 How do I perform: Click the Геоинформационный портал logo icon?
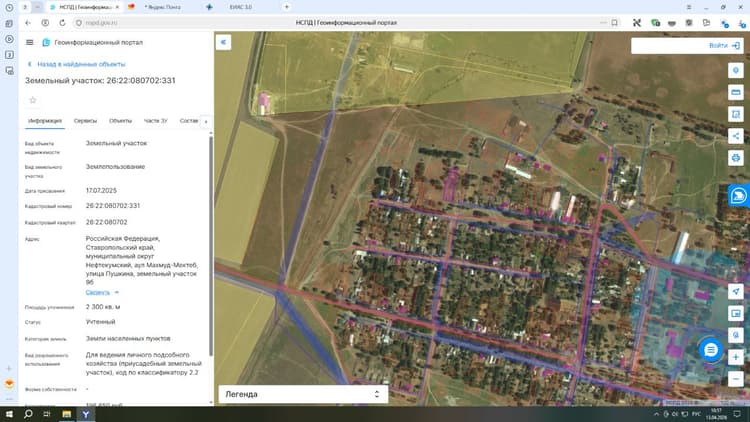point(46,43)
